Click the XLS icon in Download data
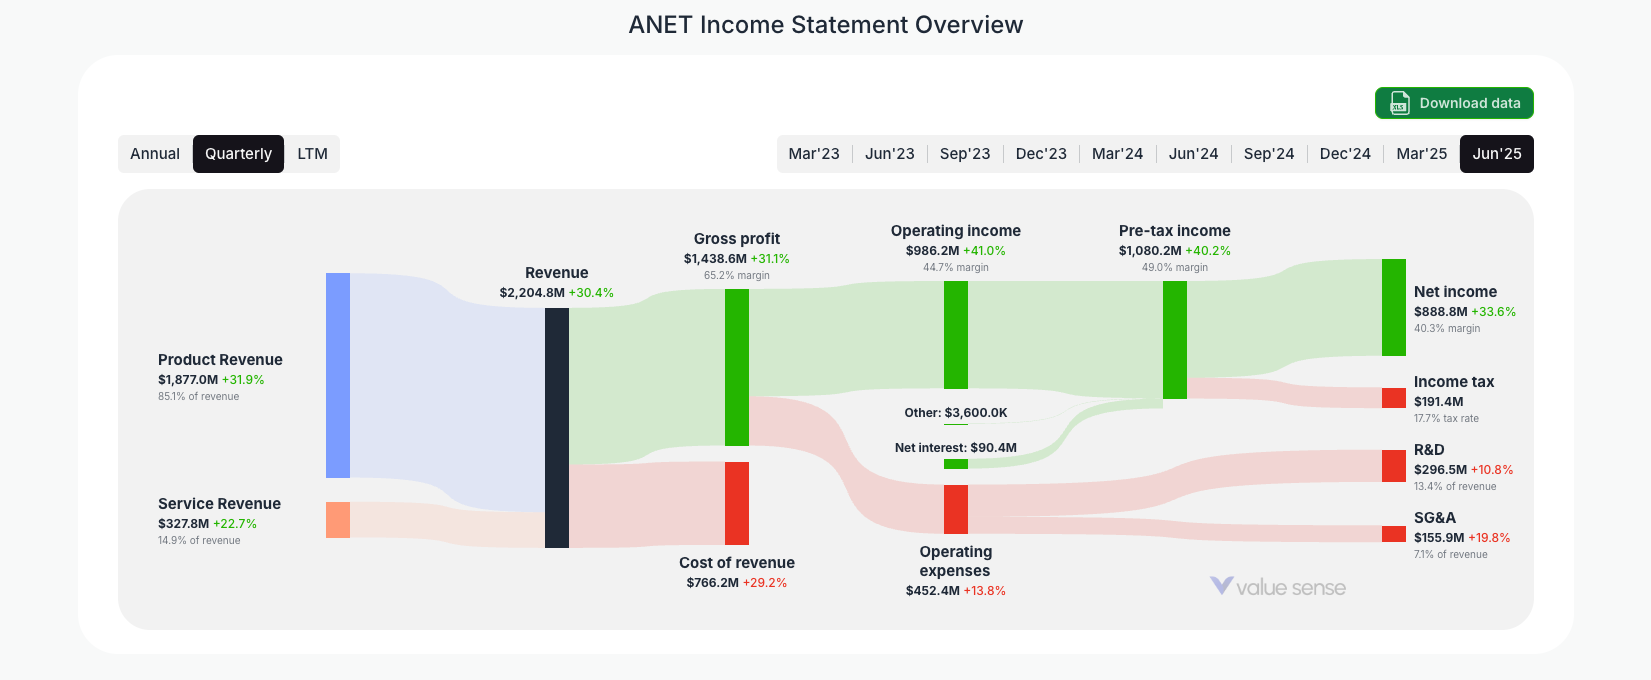Image resolution: width=1651 pixels, height=680 pixels. click(1400, 103)
